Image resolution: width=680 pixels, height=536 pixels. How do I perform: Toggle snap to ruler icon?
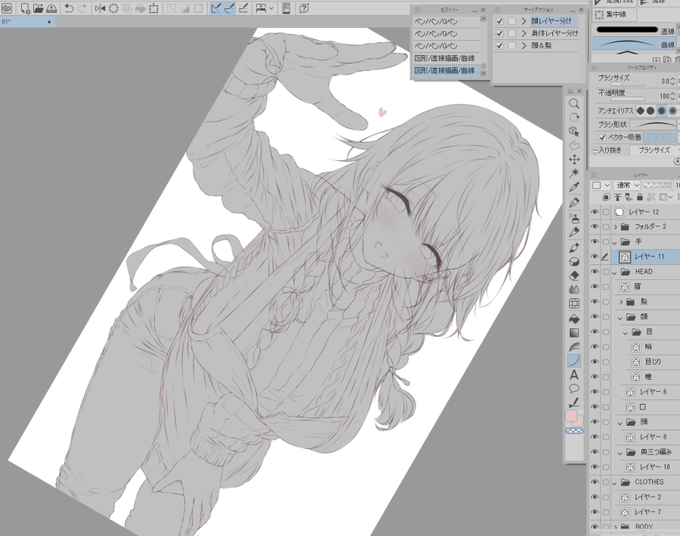coord(216,8)
